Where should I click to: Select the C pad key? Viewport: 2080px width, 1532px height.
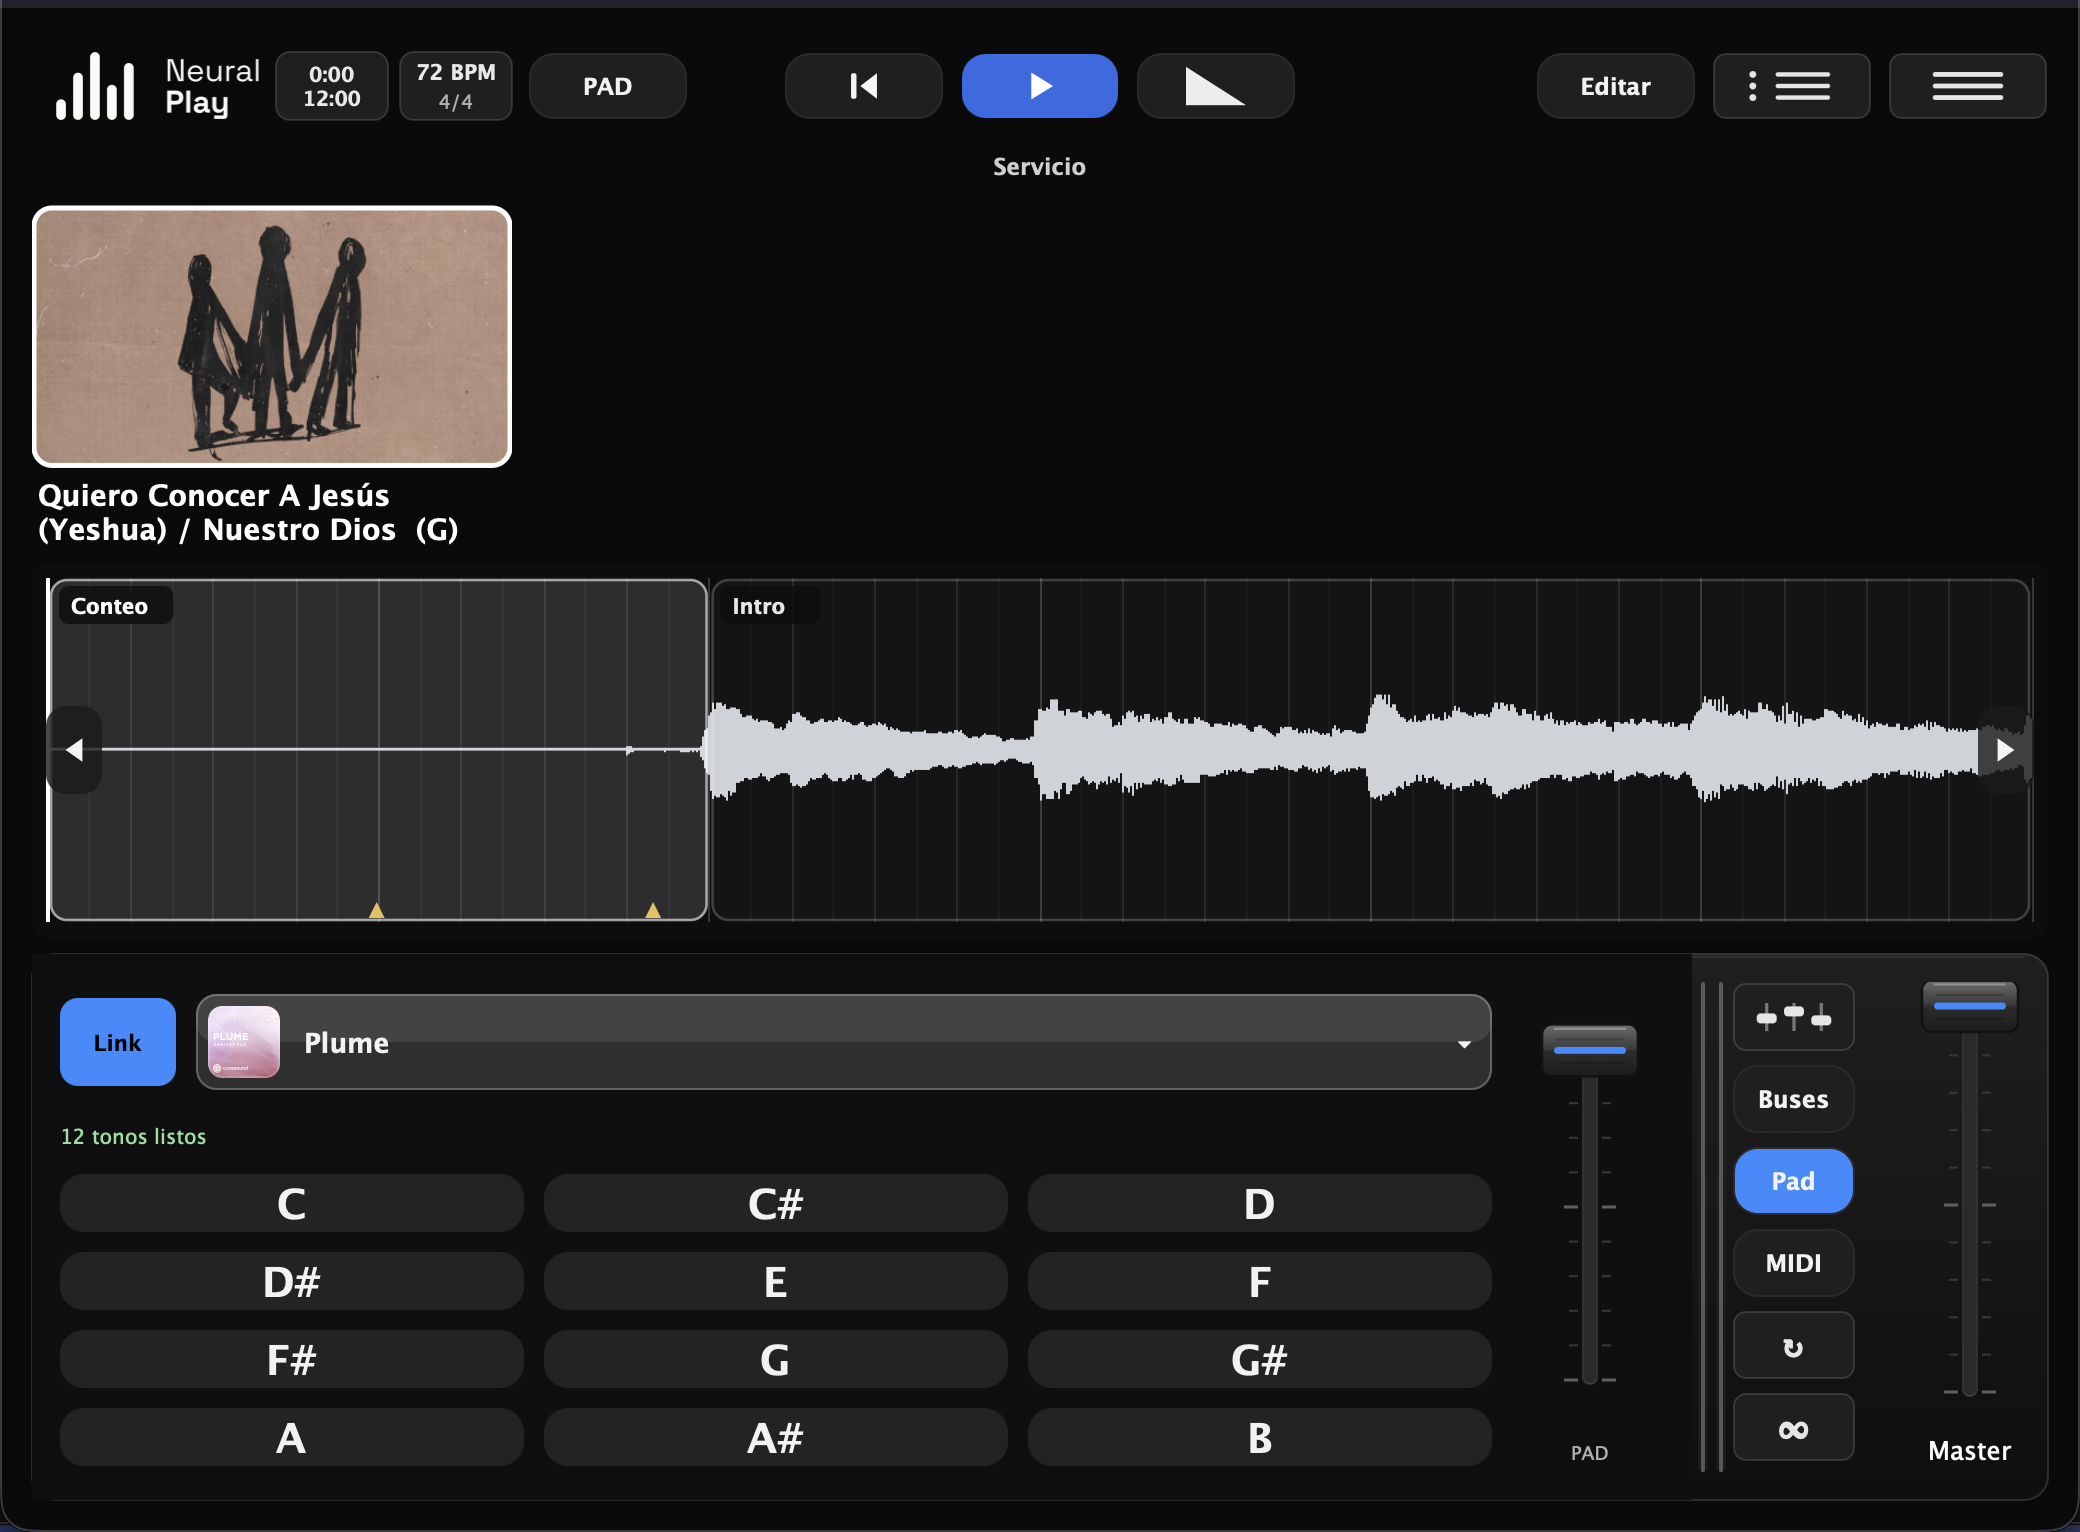click(292, 1203)
